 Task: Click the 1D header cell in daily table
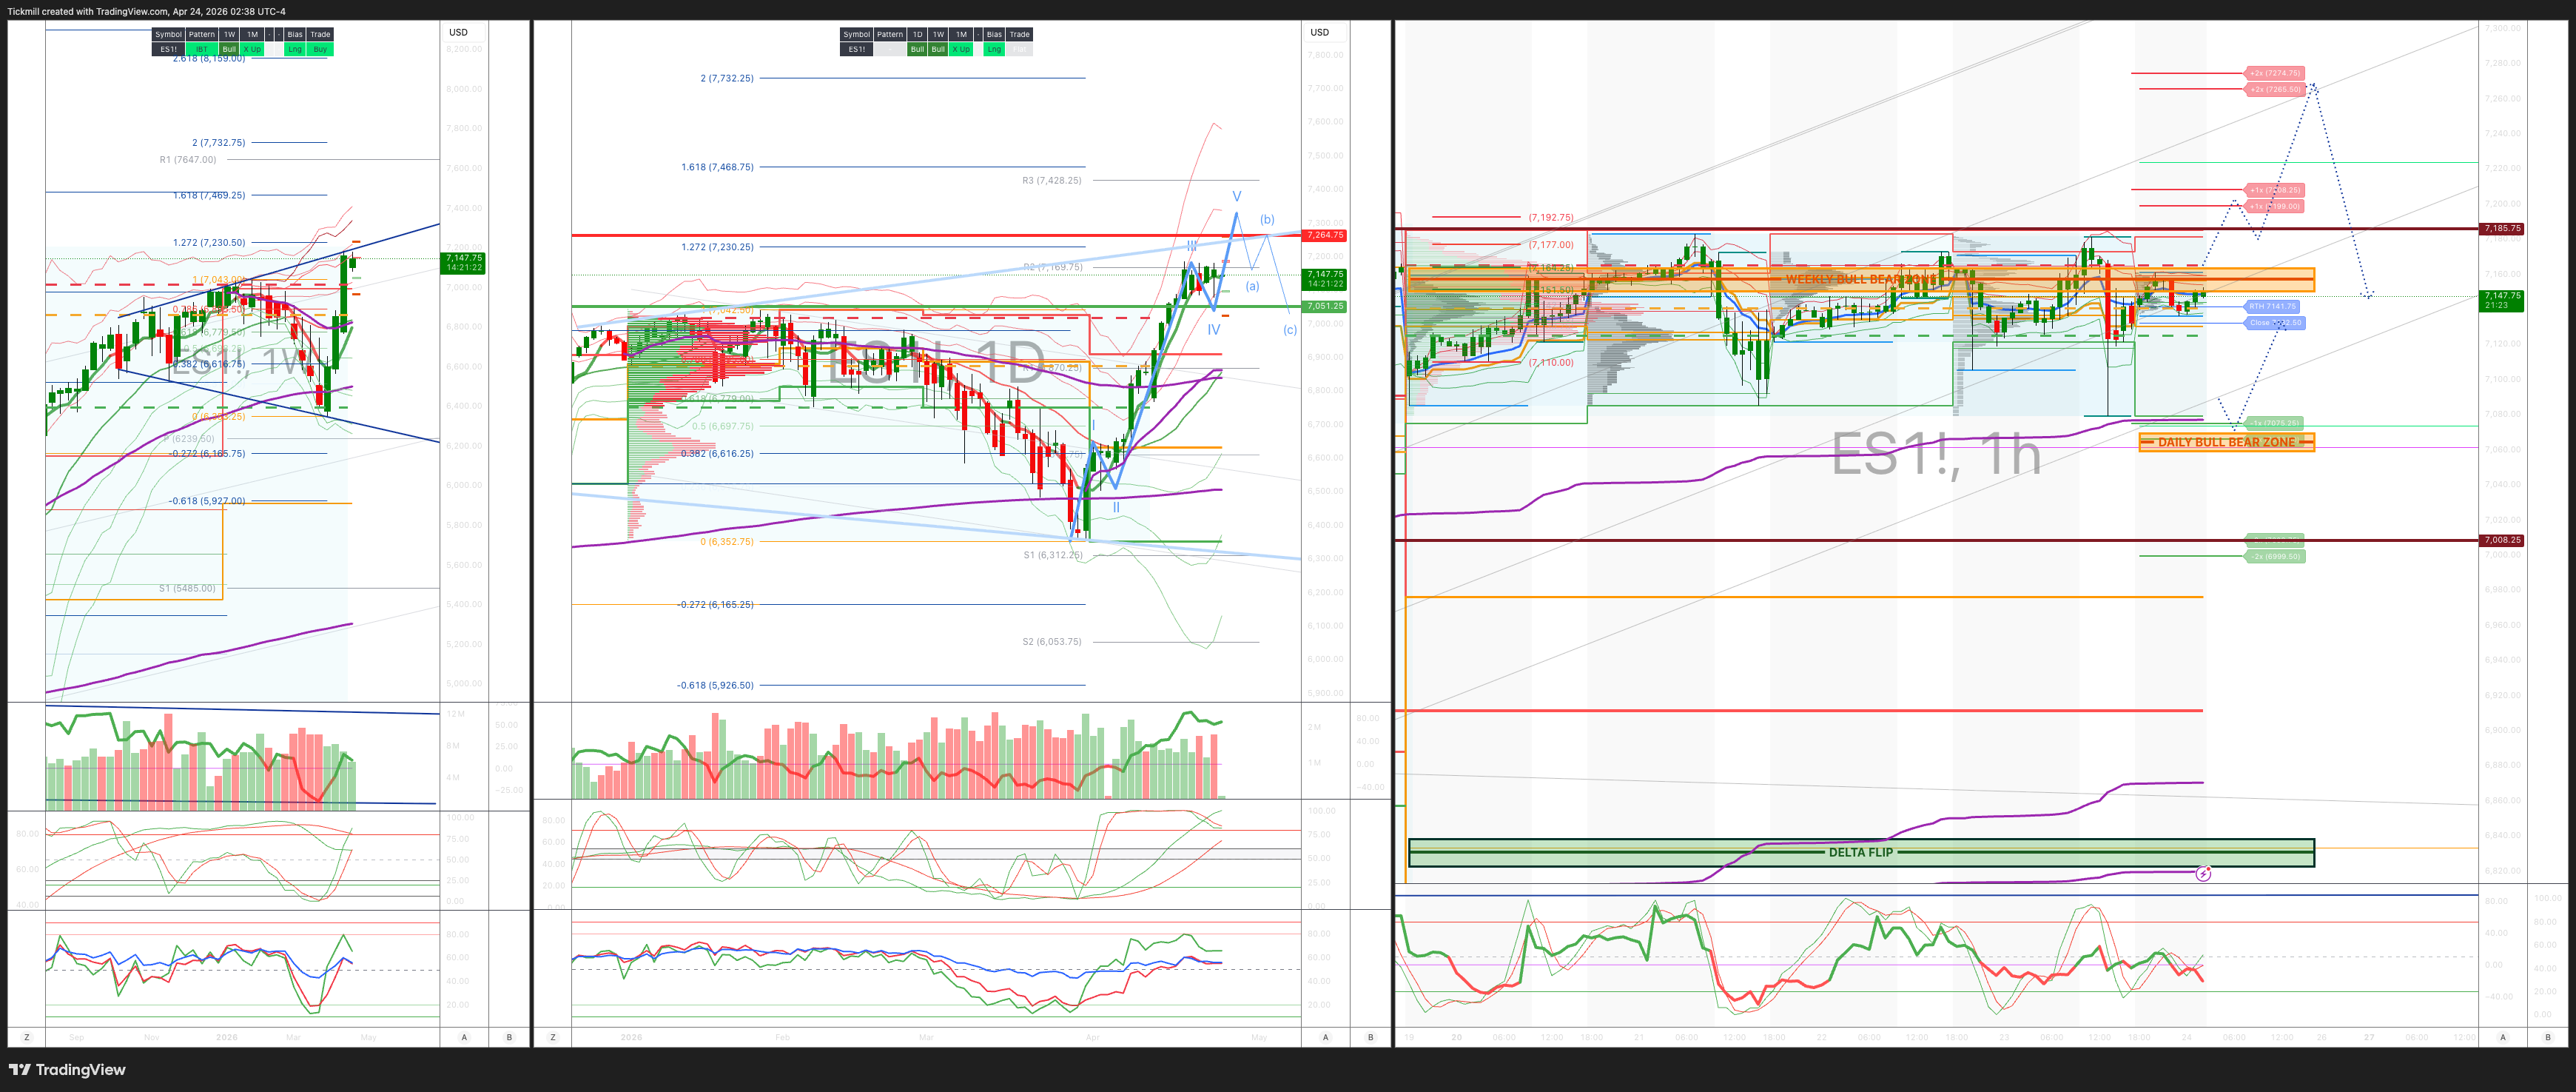[x=917, y=34]
